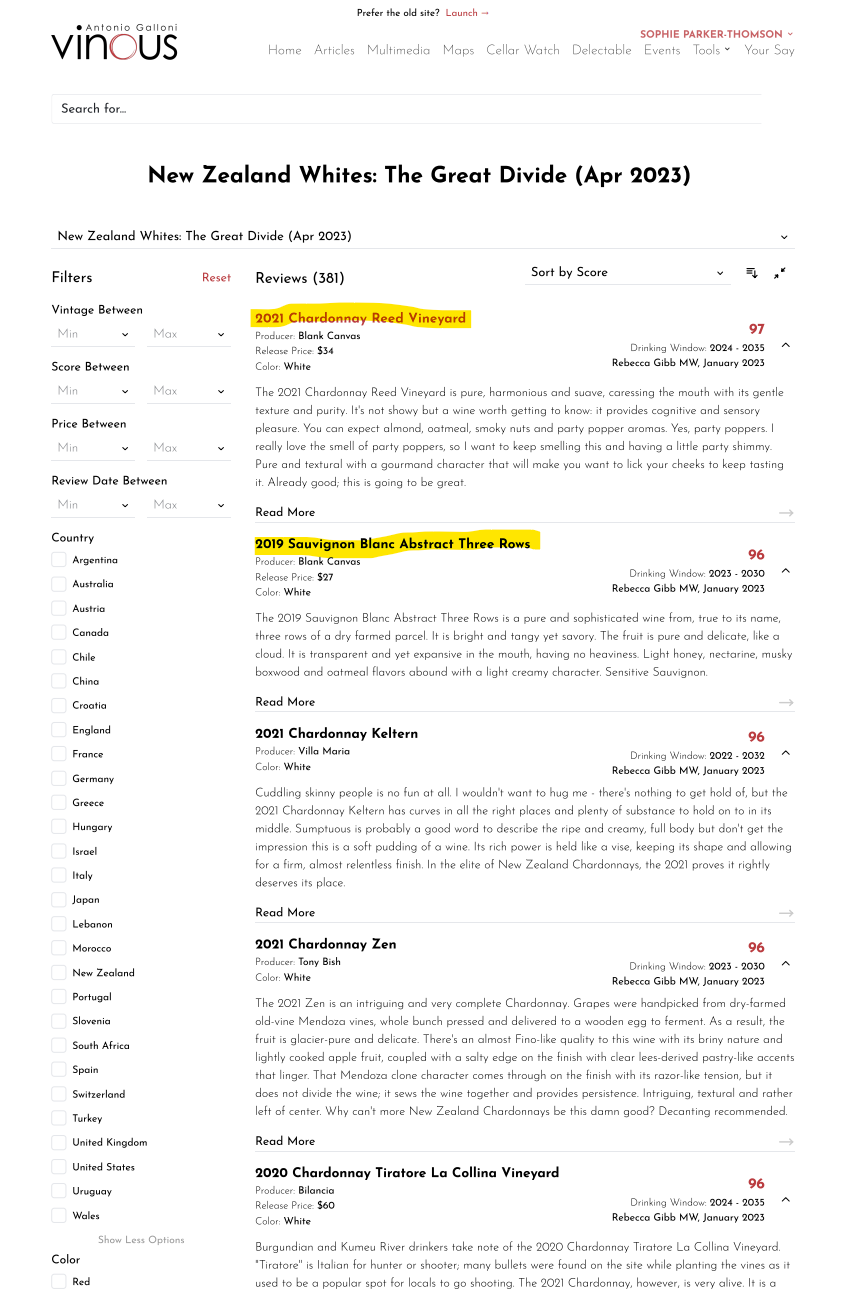Open the Cellar Watch menu item
This screenshot has height=1291, width=856.
click(523, 50)
